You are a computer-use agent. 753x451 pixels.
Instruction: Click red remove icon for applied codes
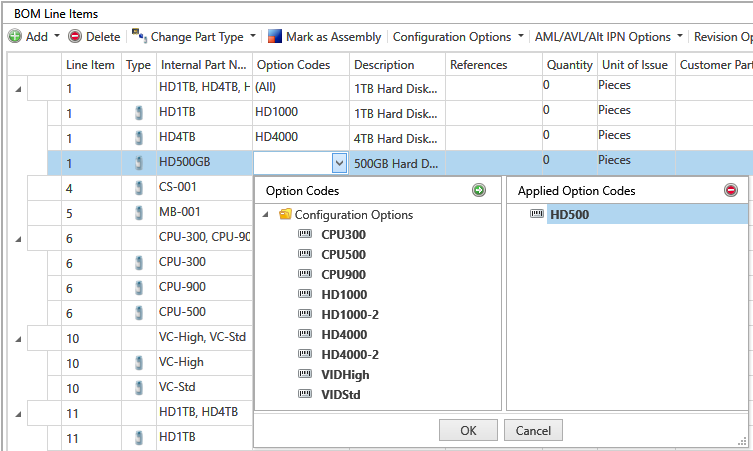point(731,190)
